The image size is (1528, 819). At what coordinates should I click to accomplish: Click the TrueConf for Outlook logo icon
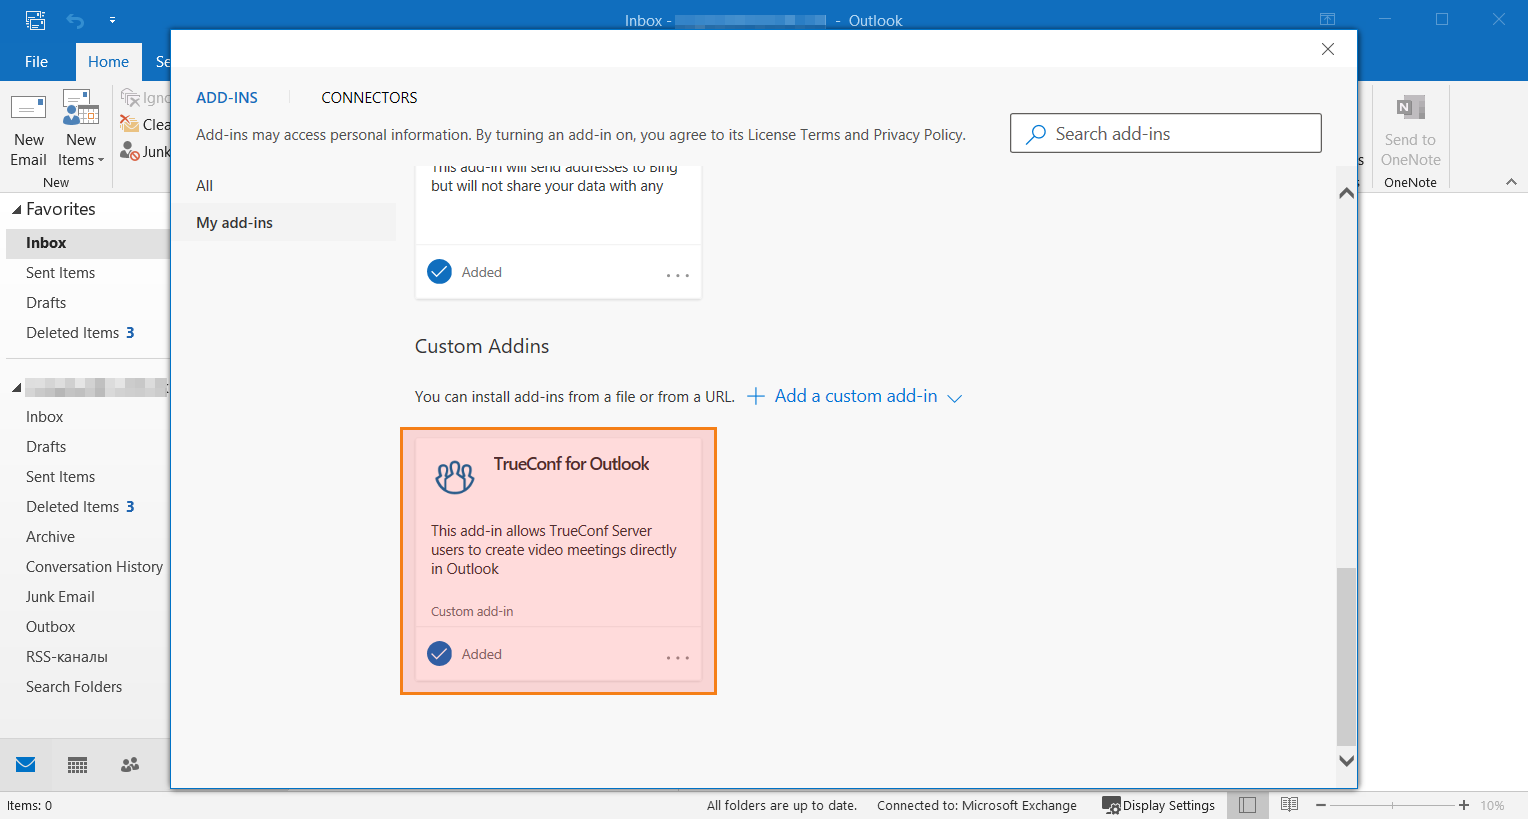click(455, 477)
